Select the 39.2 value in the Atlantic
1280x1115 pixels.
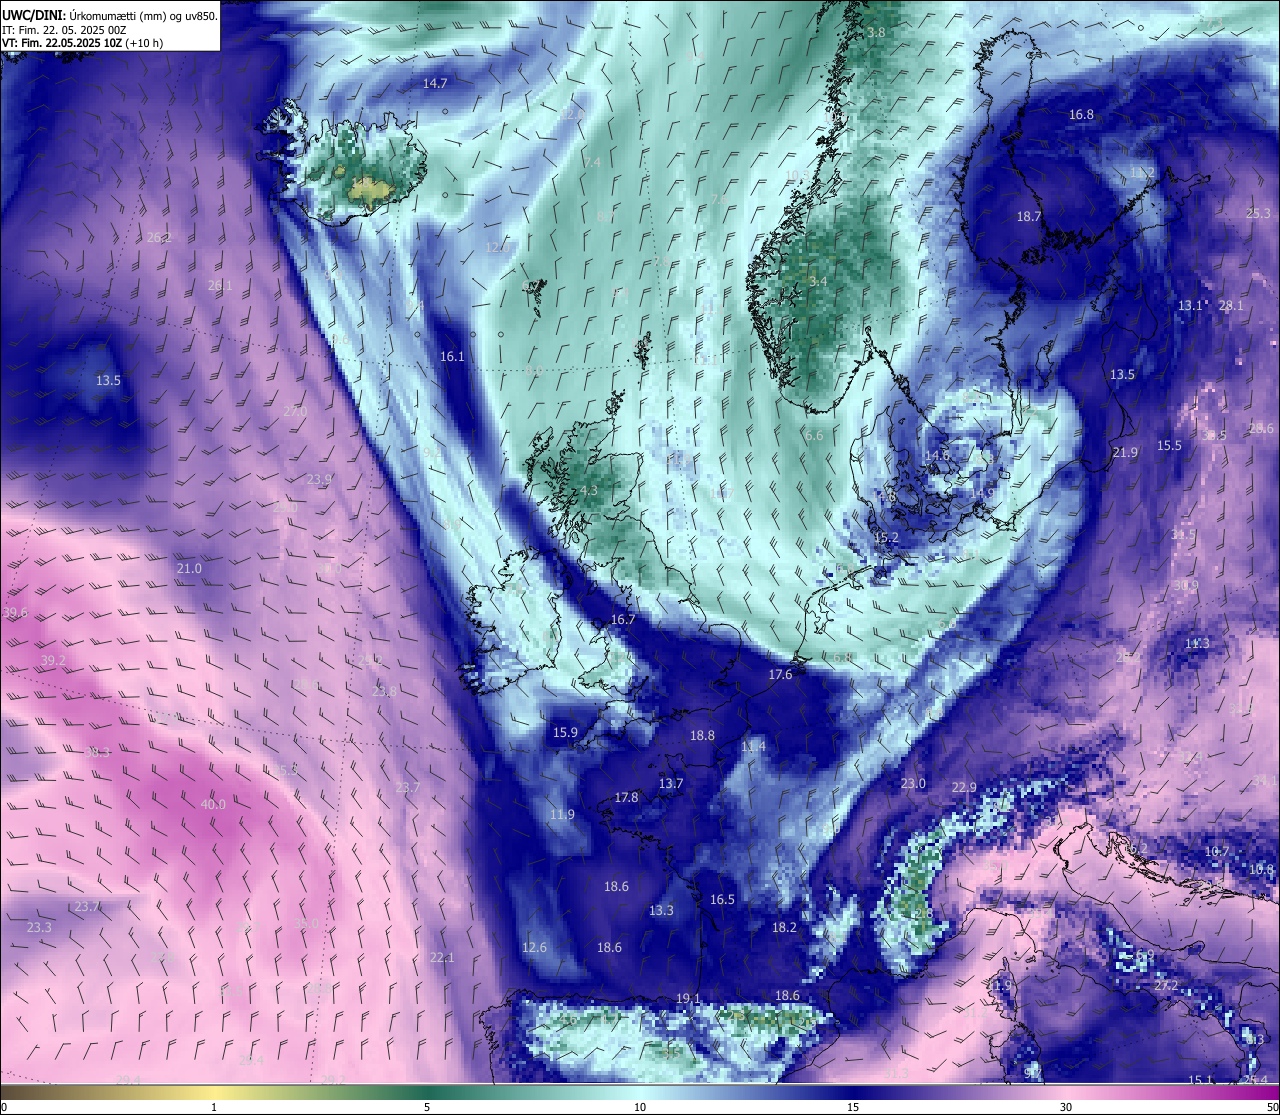(x=53, y=661)
